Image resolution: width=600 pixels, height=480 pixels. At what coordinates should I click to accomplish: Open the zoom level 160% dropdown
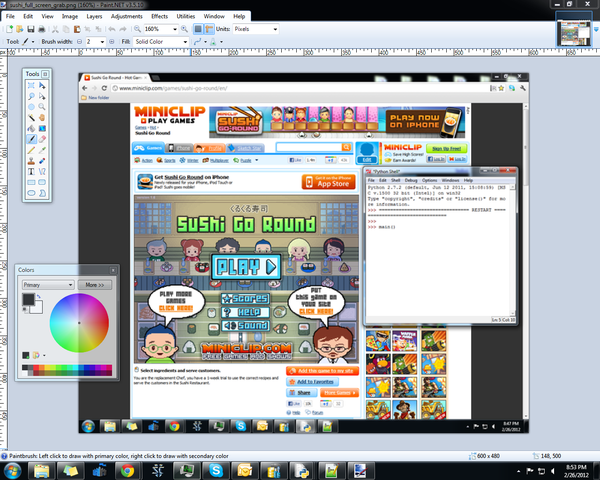coord(175,29)
